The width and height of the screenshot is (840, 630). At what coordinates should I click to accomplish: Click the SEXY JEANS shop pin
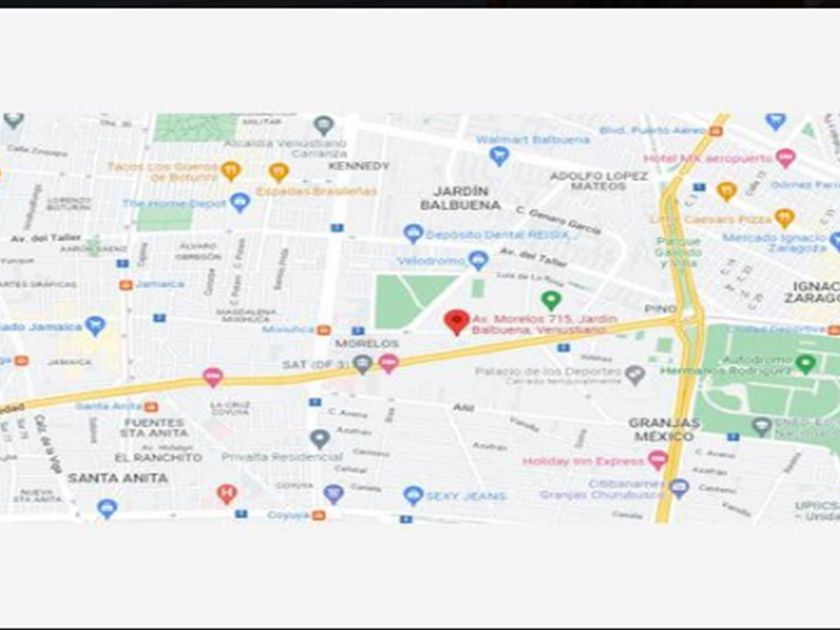point(413,496)
